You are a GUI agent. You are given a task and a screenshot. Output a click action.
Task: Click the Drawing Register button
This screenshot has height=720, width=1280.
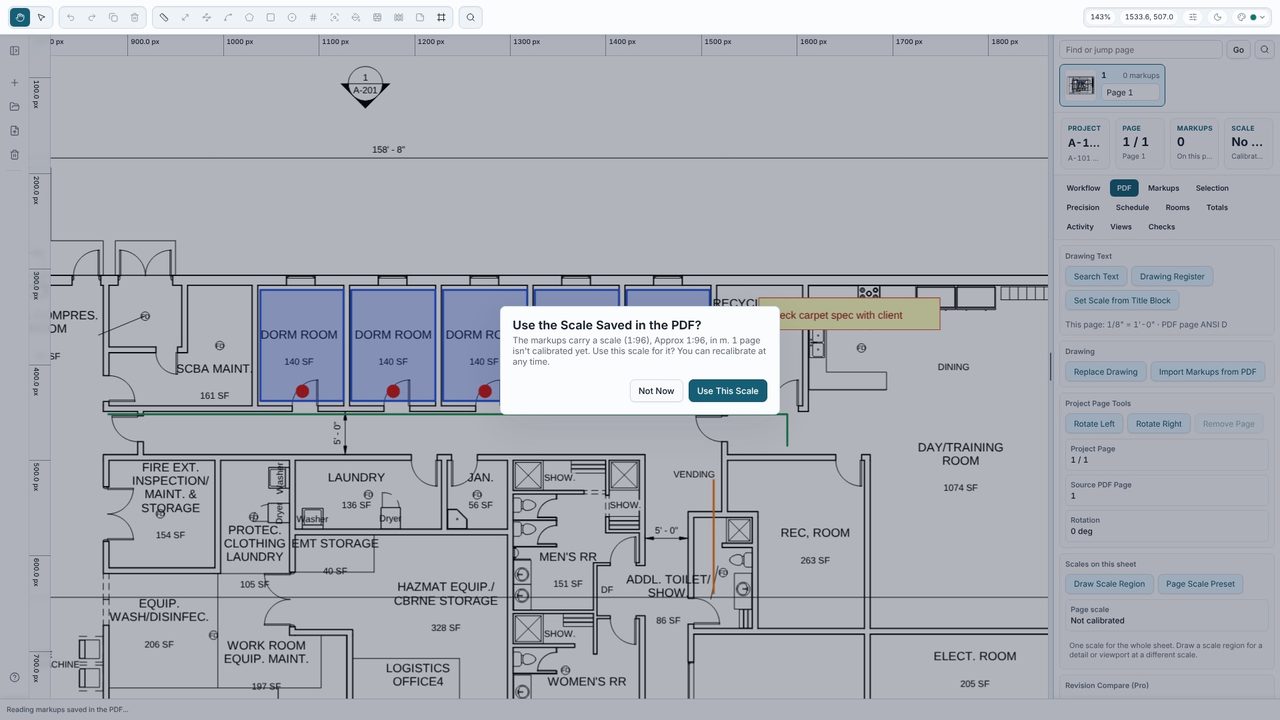[1172, 276]
